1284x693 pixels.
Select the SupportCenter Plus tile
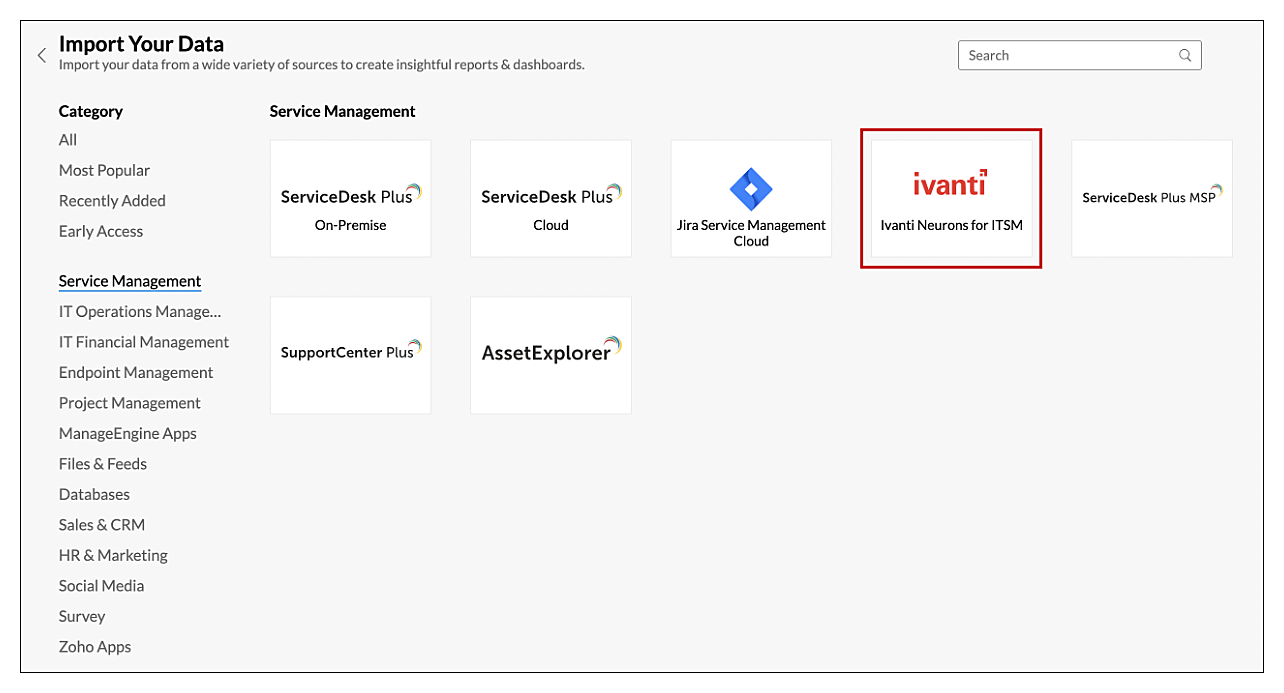pos(350,355)
